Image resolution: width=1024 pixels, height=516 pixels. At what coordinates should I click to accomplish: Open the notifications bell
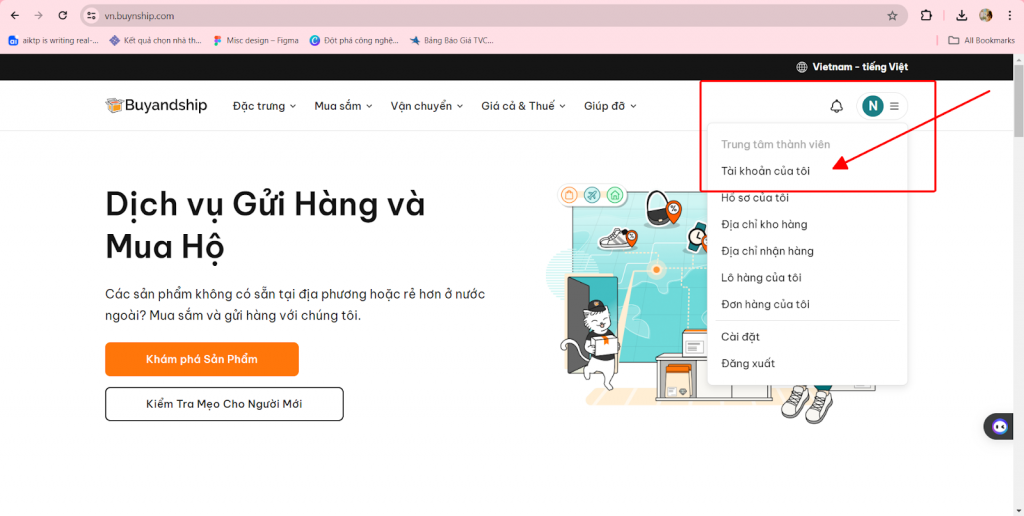tap(836, 106)
